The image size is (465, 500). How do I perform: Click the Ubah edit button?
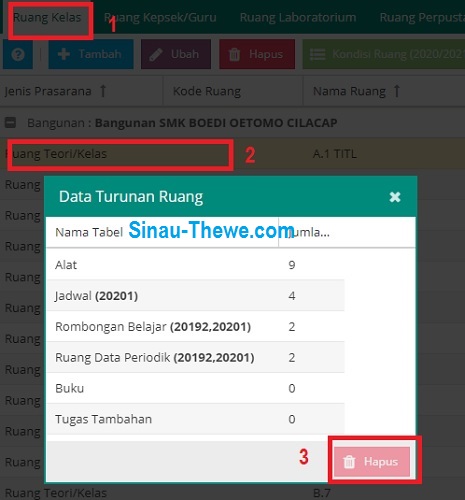coord(176,54)
